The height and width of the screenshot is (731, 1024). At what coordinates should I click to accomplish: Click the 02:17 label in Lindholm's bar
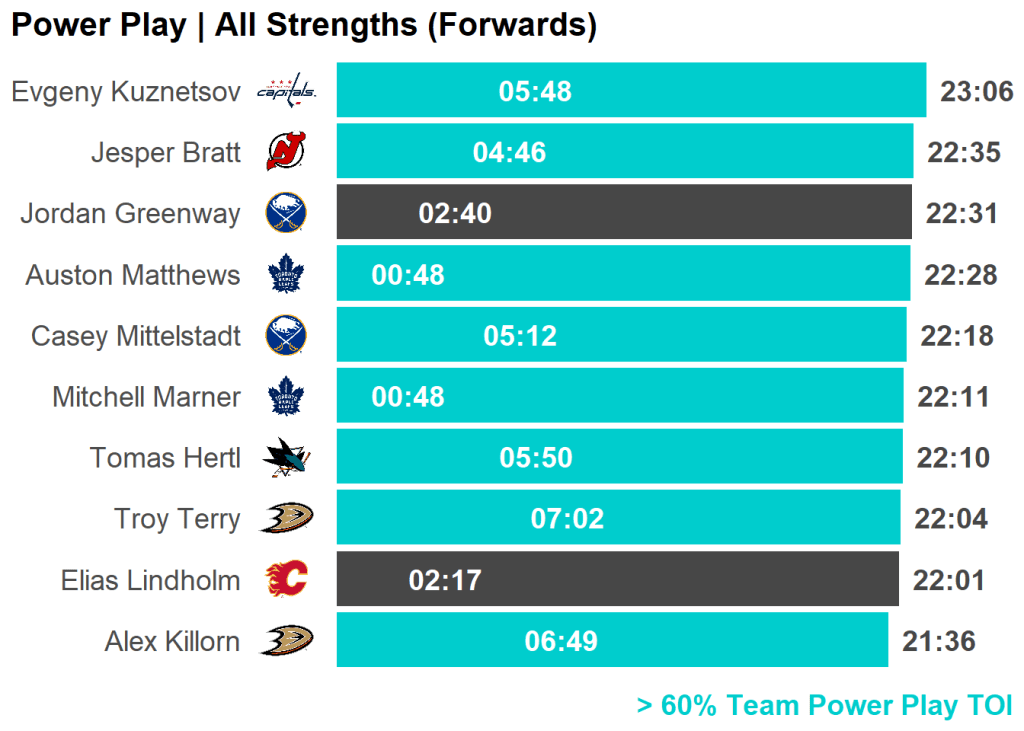point(445,580)
